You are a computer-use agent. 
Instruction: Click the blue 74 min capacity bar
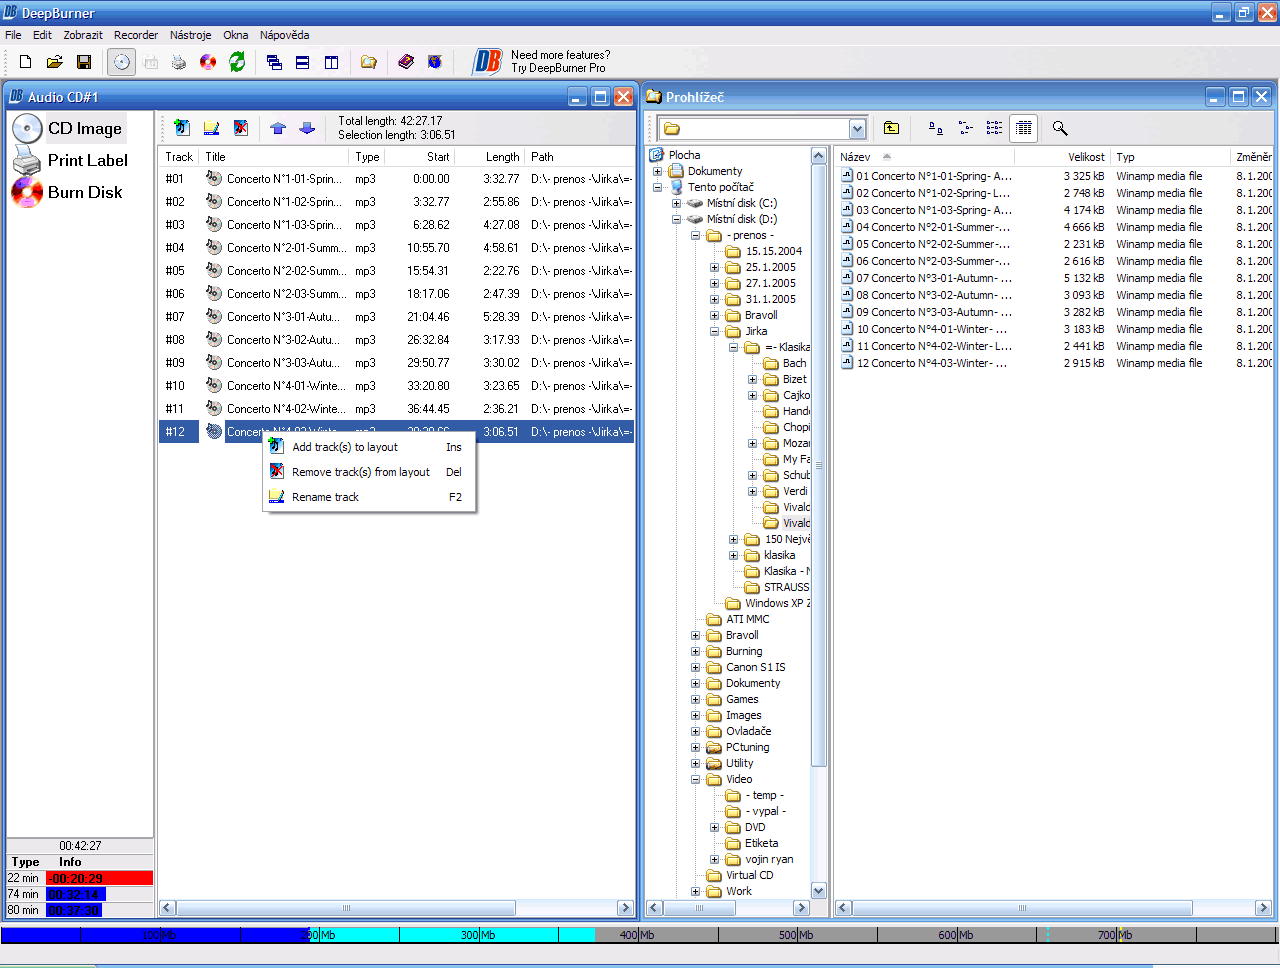(x=75, y=894)
